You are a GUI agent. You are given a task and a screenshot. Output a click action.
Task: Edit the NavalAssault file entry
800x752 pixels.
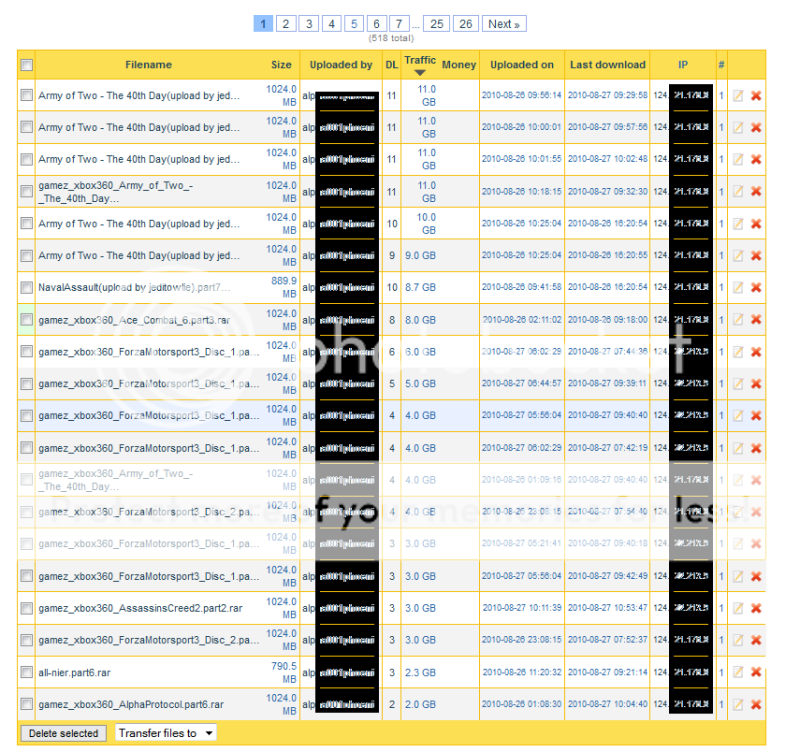click(x=738, y=288)
